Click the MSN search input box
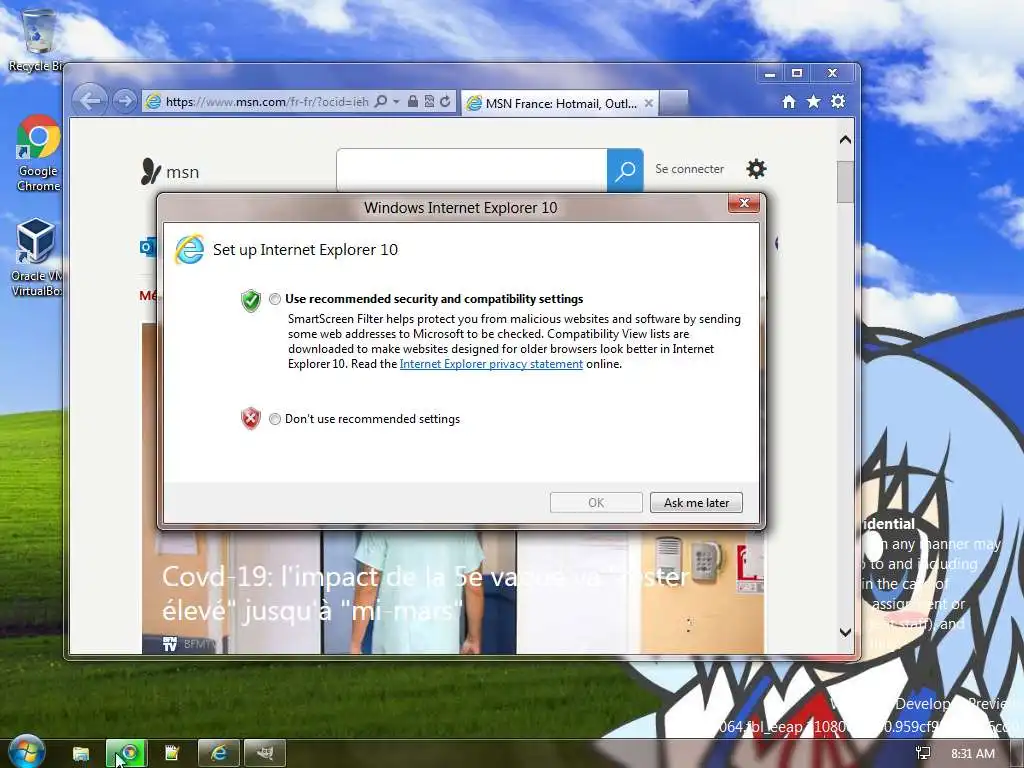This screenshot has width=1024, height=768. click(x=472, y=170)
